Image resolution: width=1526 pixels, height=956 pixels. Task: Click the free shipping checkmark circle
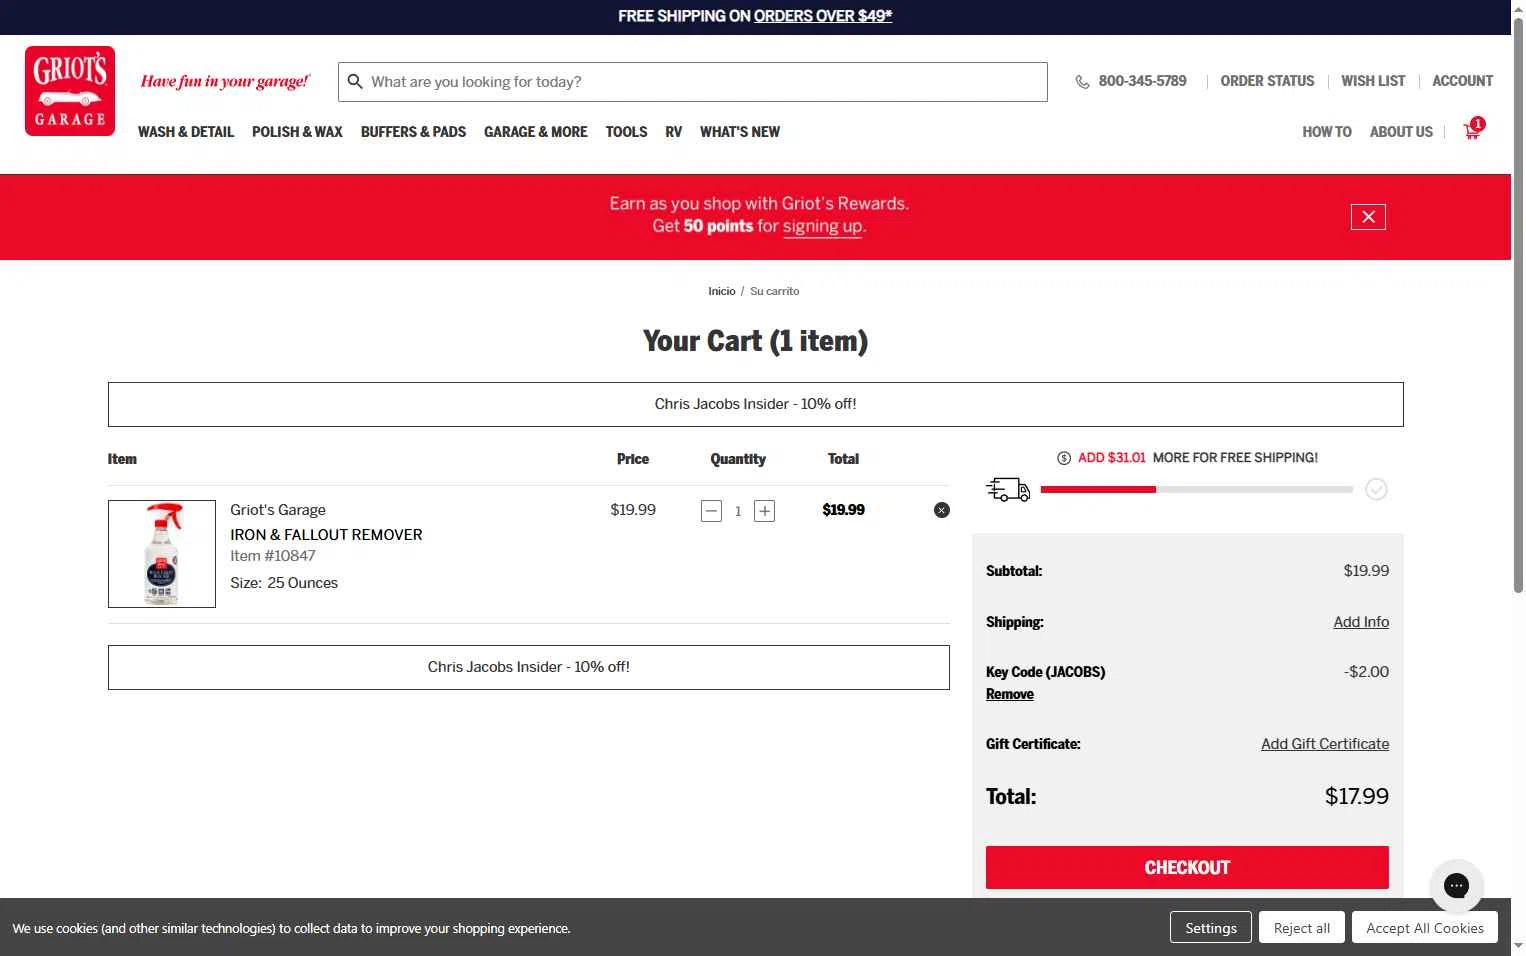tap(1377, 489)
